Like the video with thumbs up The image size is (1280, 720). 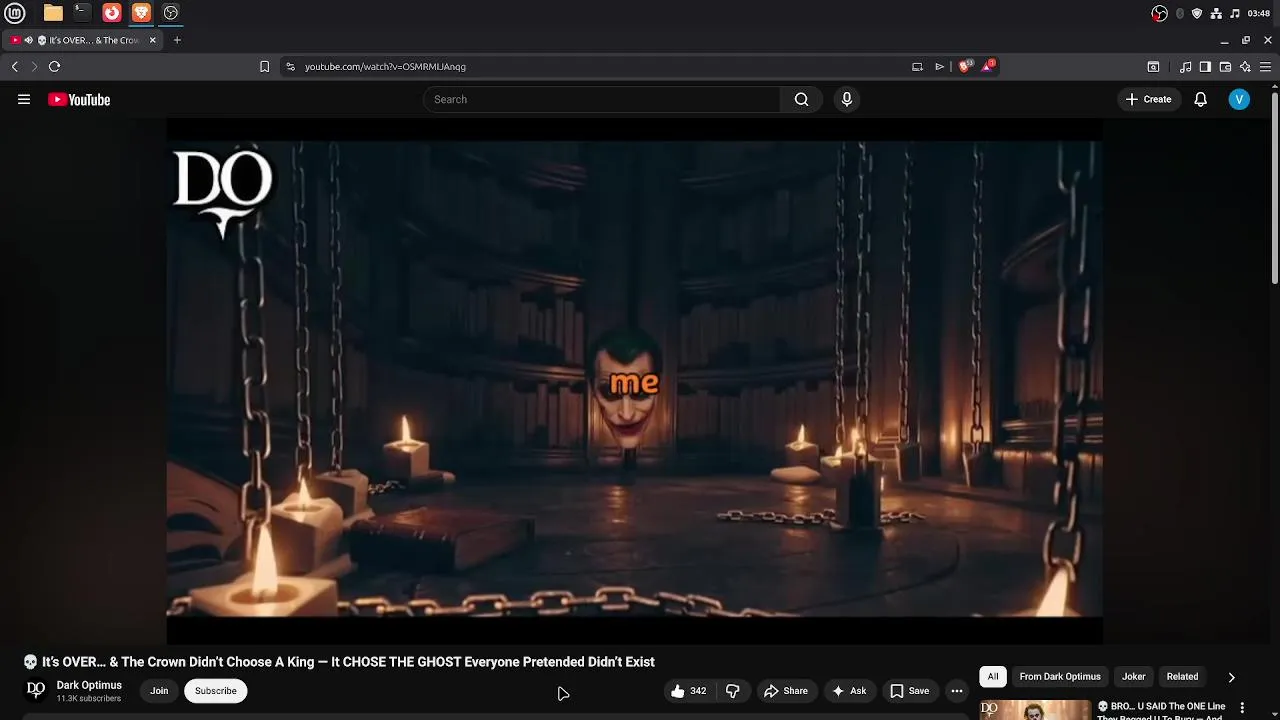click(689, 691)
